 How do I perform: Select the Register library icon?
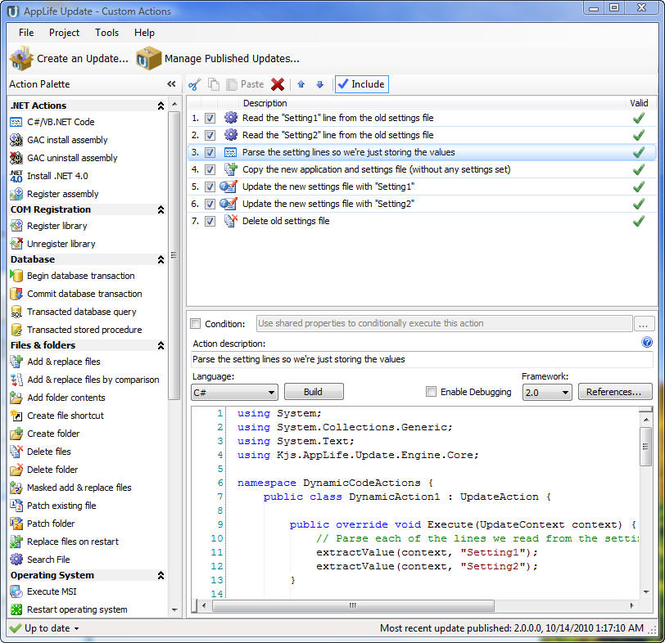(16, 226)
